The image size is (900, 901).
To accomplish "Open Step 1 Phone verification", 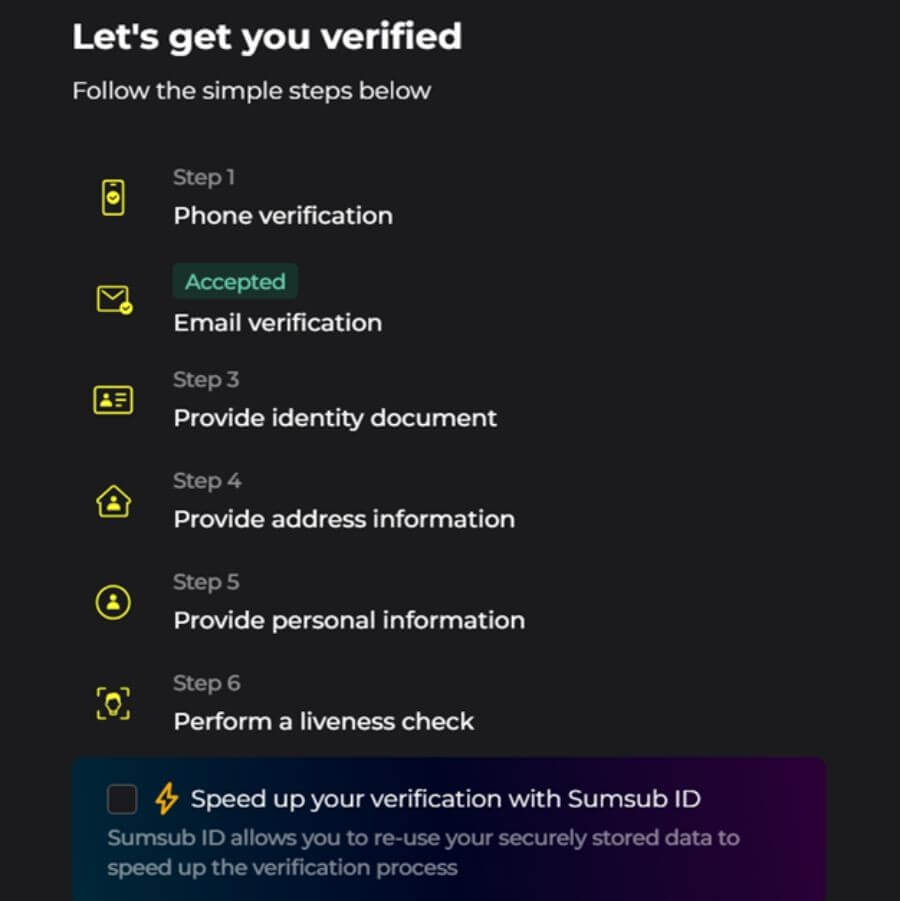I will pyautogui.click(x=283, y=215).
